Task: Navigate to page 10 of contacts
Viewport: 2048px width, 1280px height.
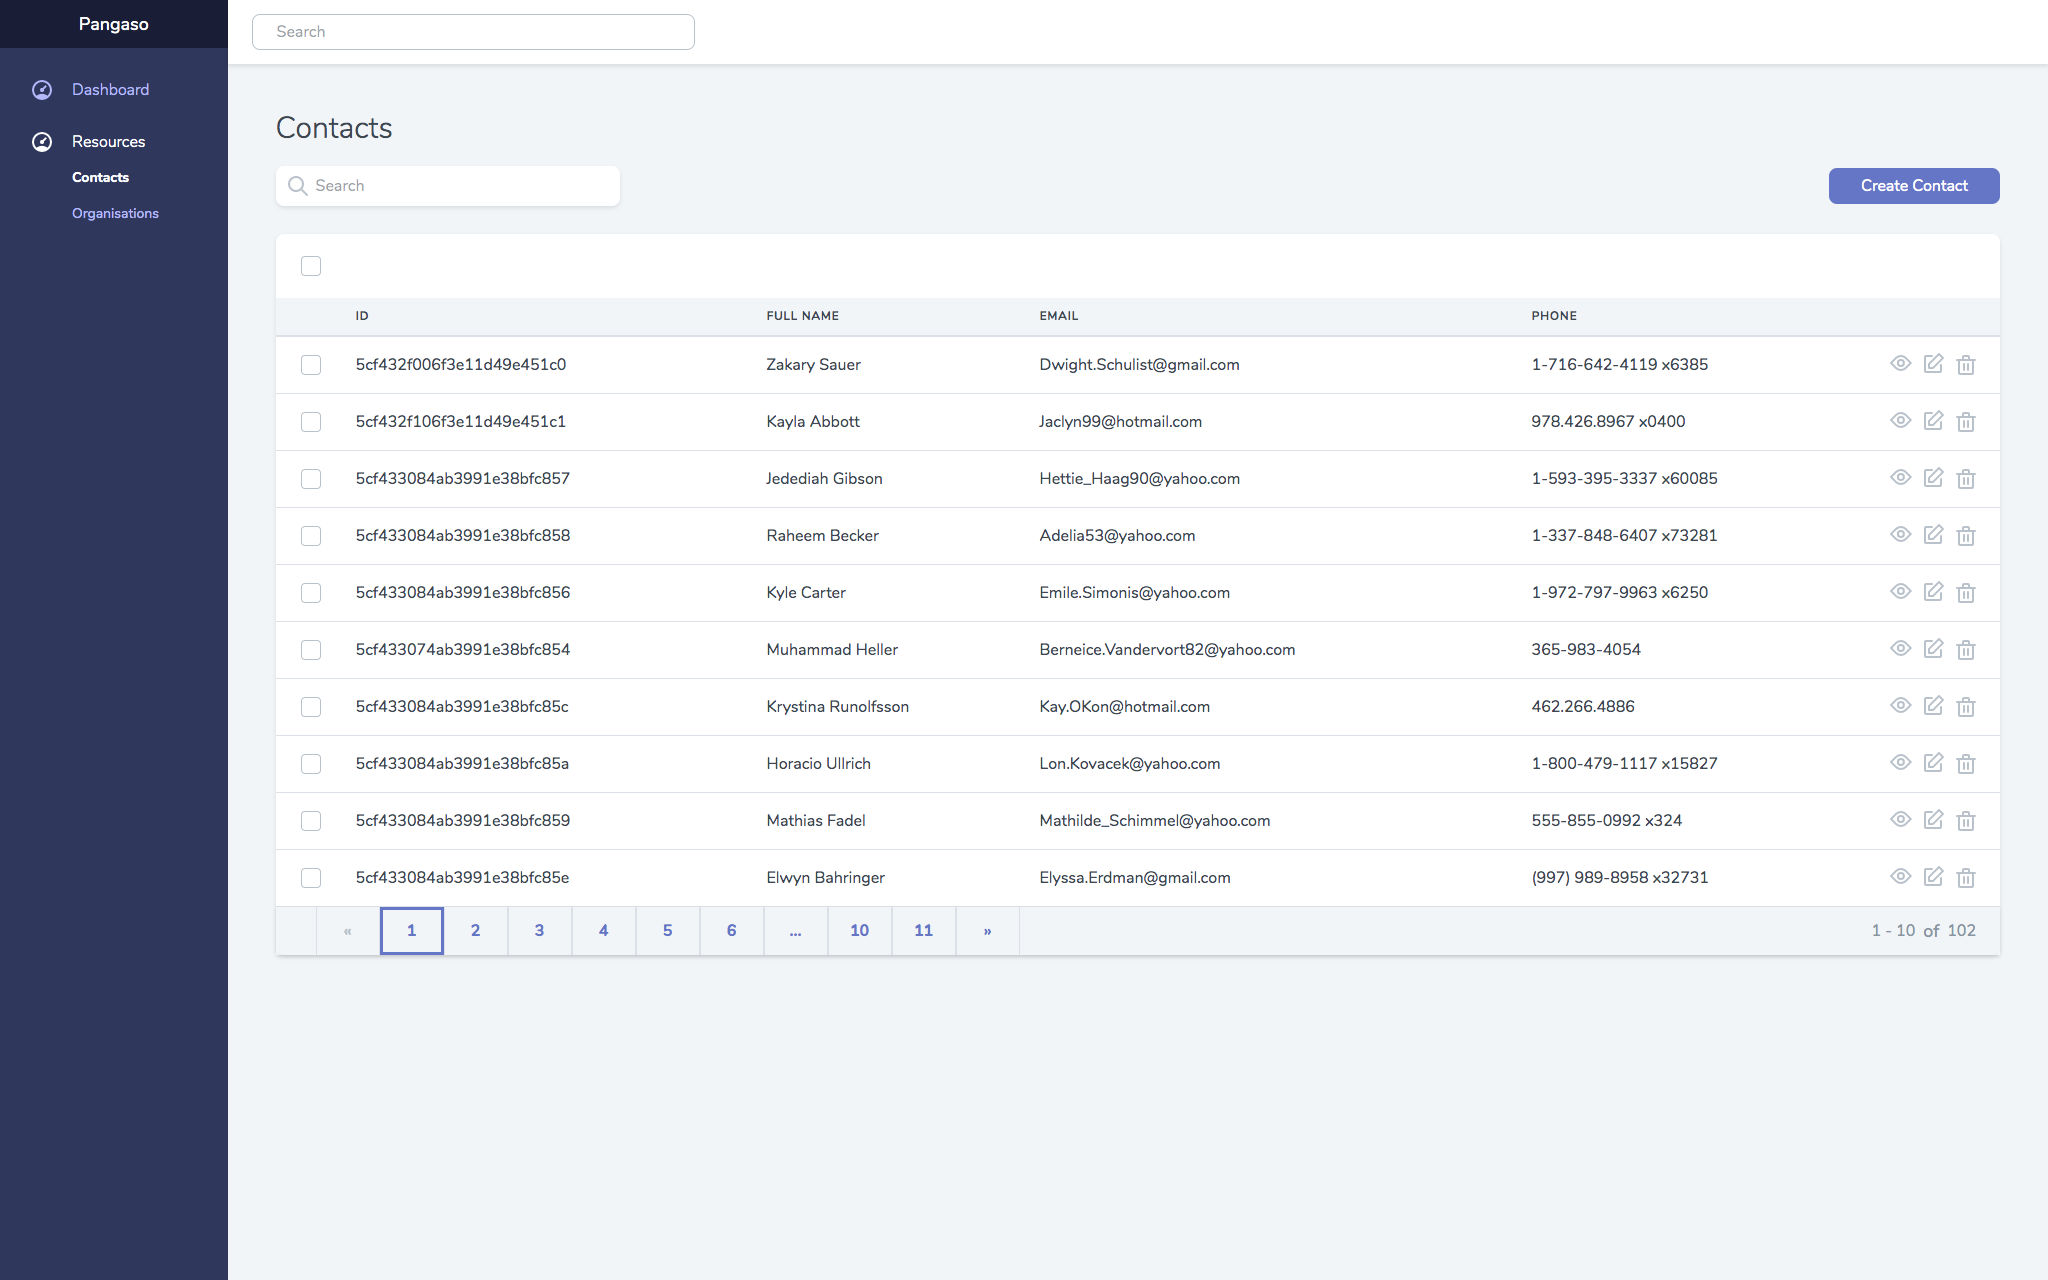Action: tap(860, 931)
